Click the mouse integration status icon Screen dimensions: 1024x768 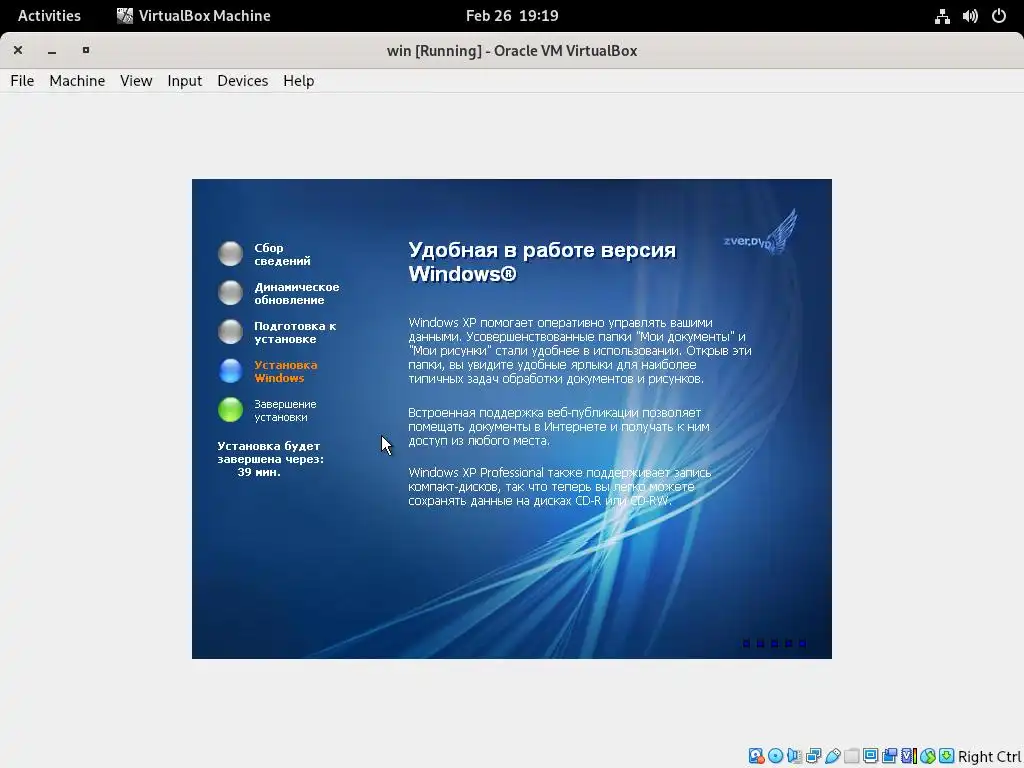[x=927, y=756]
